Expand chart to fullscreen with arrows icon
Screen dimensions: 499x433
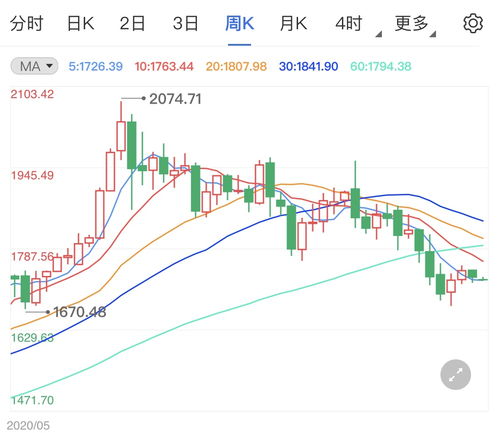455,374
